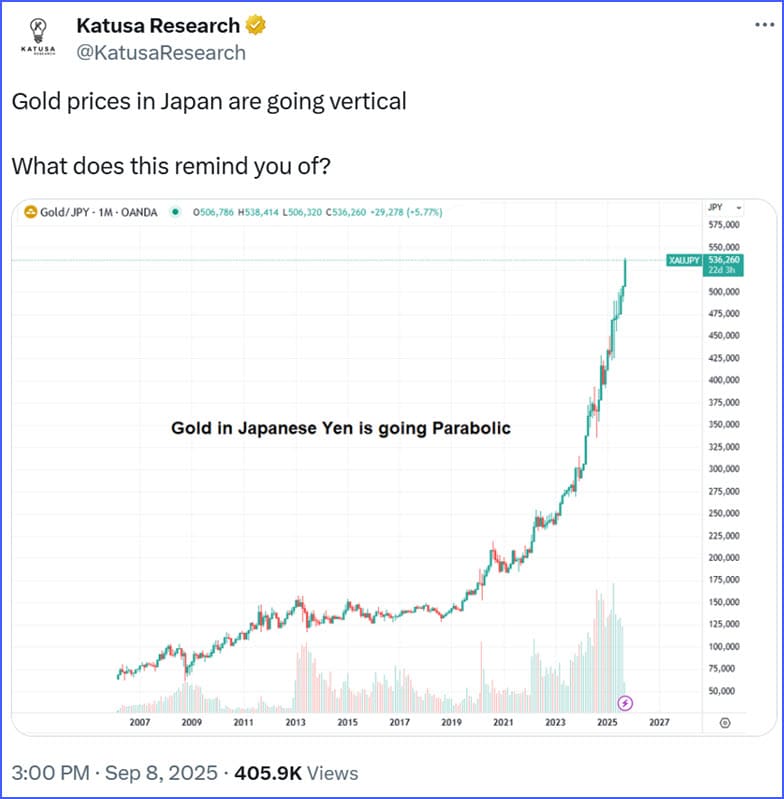This screenshot has height=799, width=784.
Task: Click the gold verified badge
Action: point(255,26)
